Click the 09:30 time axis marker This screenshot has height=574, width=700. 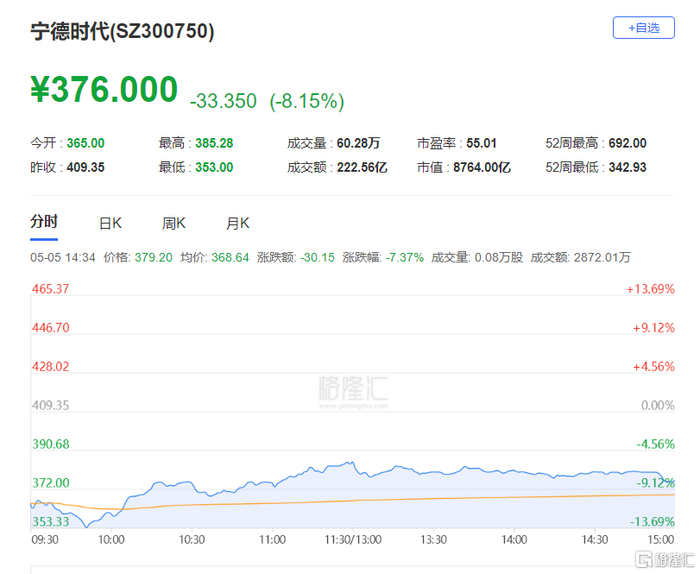tap(45, 540)
